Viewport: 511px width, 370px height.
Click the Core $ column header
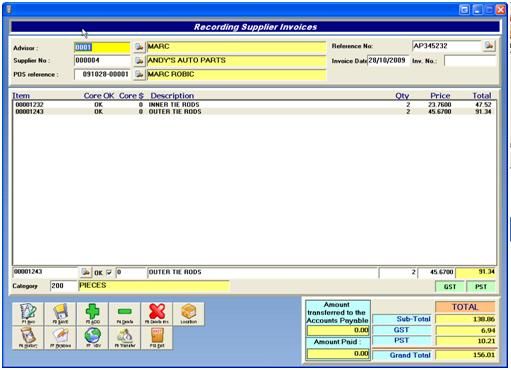tap(131, 96)
